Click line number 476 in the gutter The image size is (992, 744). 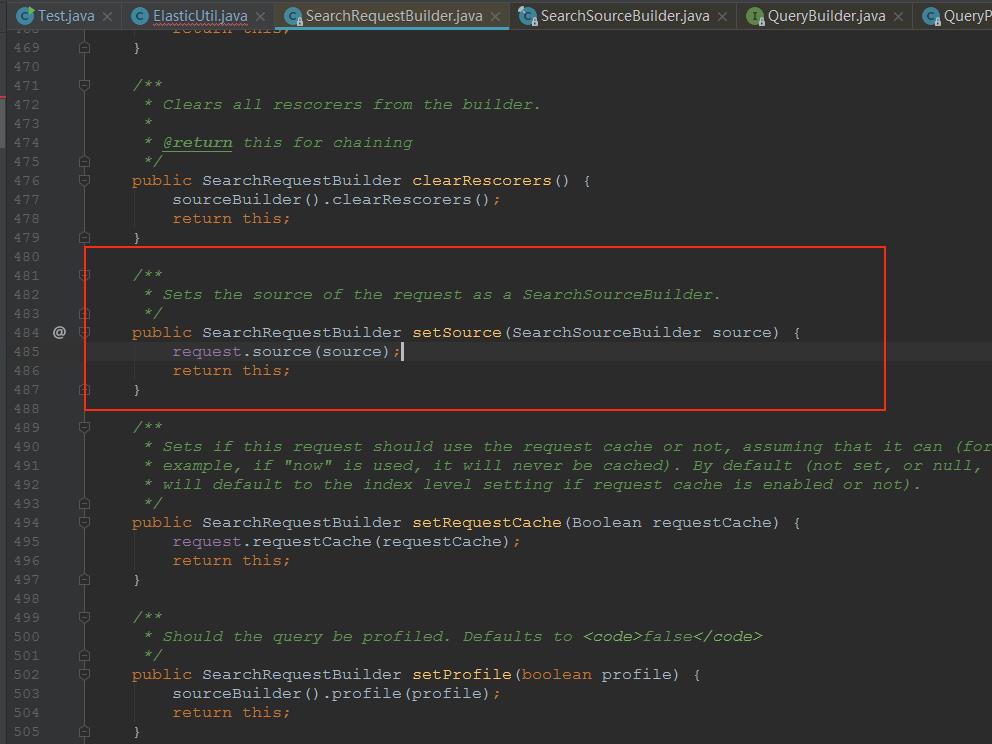pos(27,181)
